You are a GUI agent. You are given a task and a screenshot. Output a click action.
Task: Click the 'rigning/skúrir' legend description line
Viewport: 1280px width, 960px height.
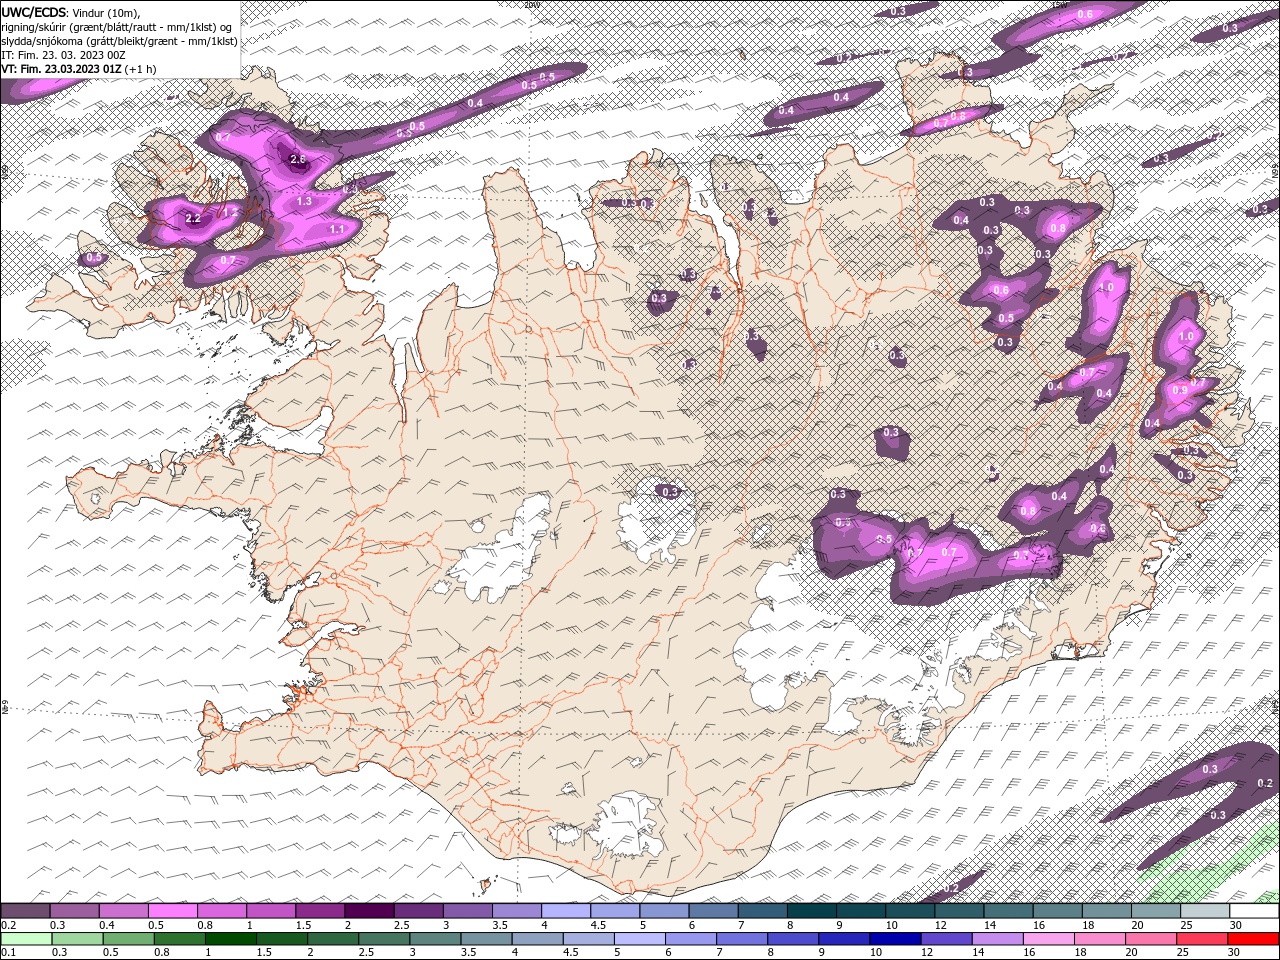pos(116,26)
